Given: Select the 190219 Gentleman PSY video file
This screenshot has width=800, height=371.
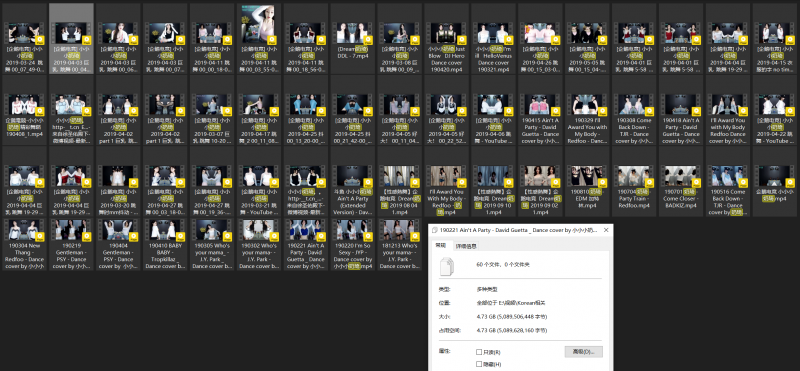Looking at the screenshot, I should [71, 244].
